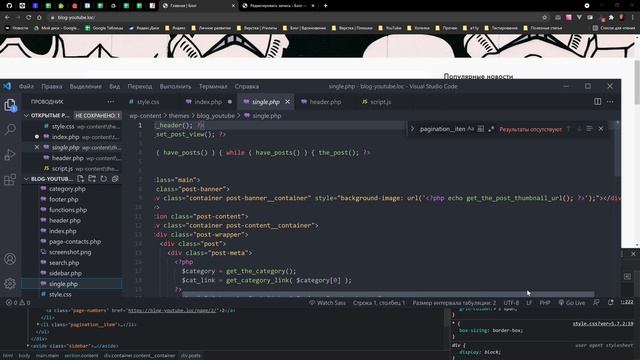Toggle Match Whole Word in the find widget
Screen dimensions: 640x360
coord(481,129)
